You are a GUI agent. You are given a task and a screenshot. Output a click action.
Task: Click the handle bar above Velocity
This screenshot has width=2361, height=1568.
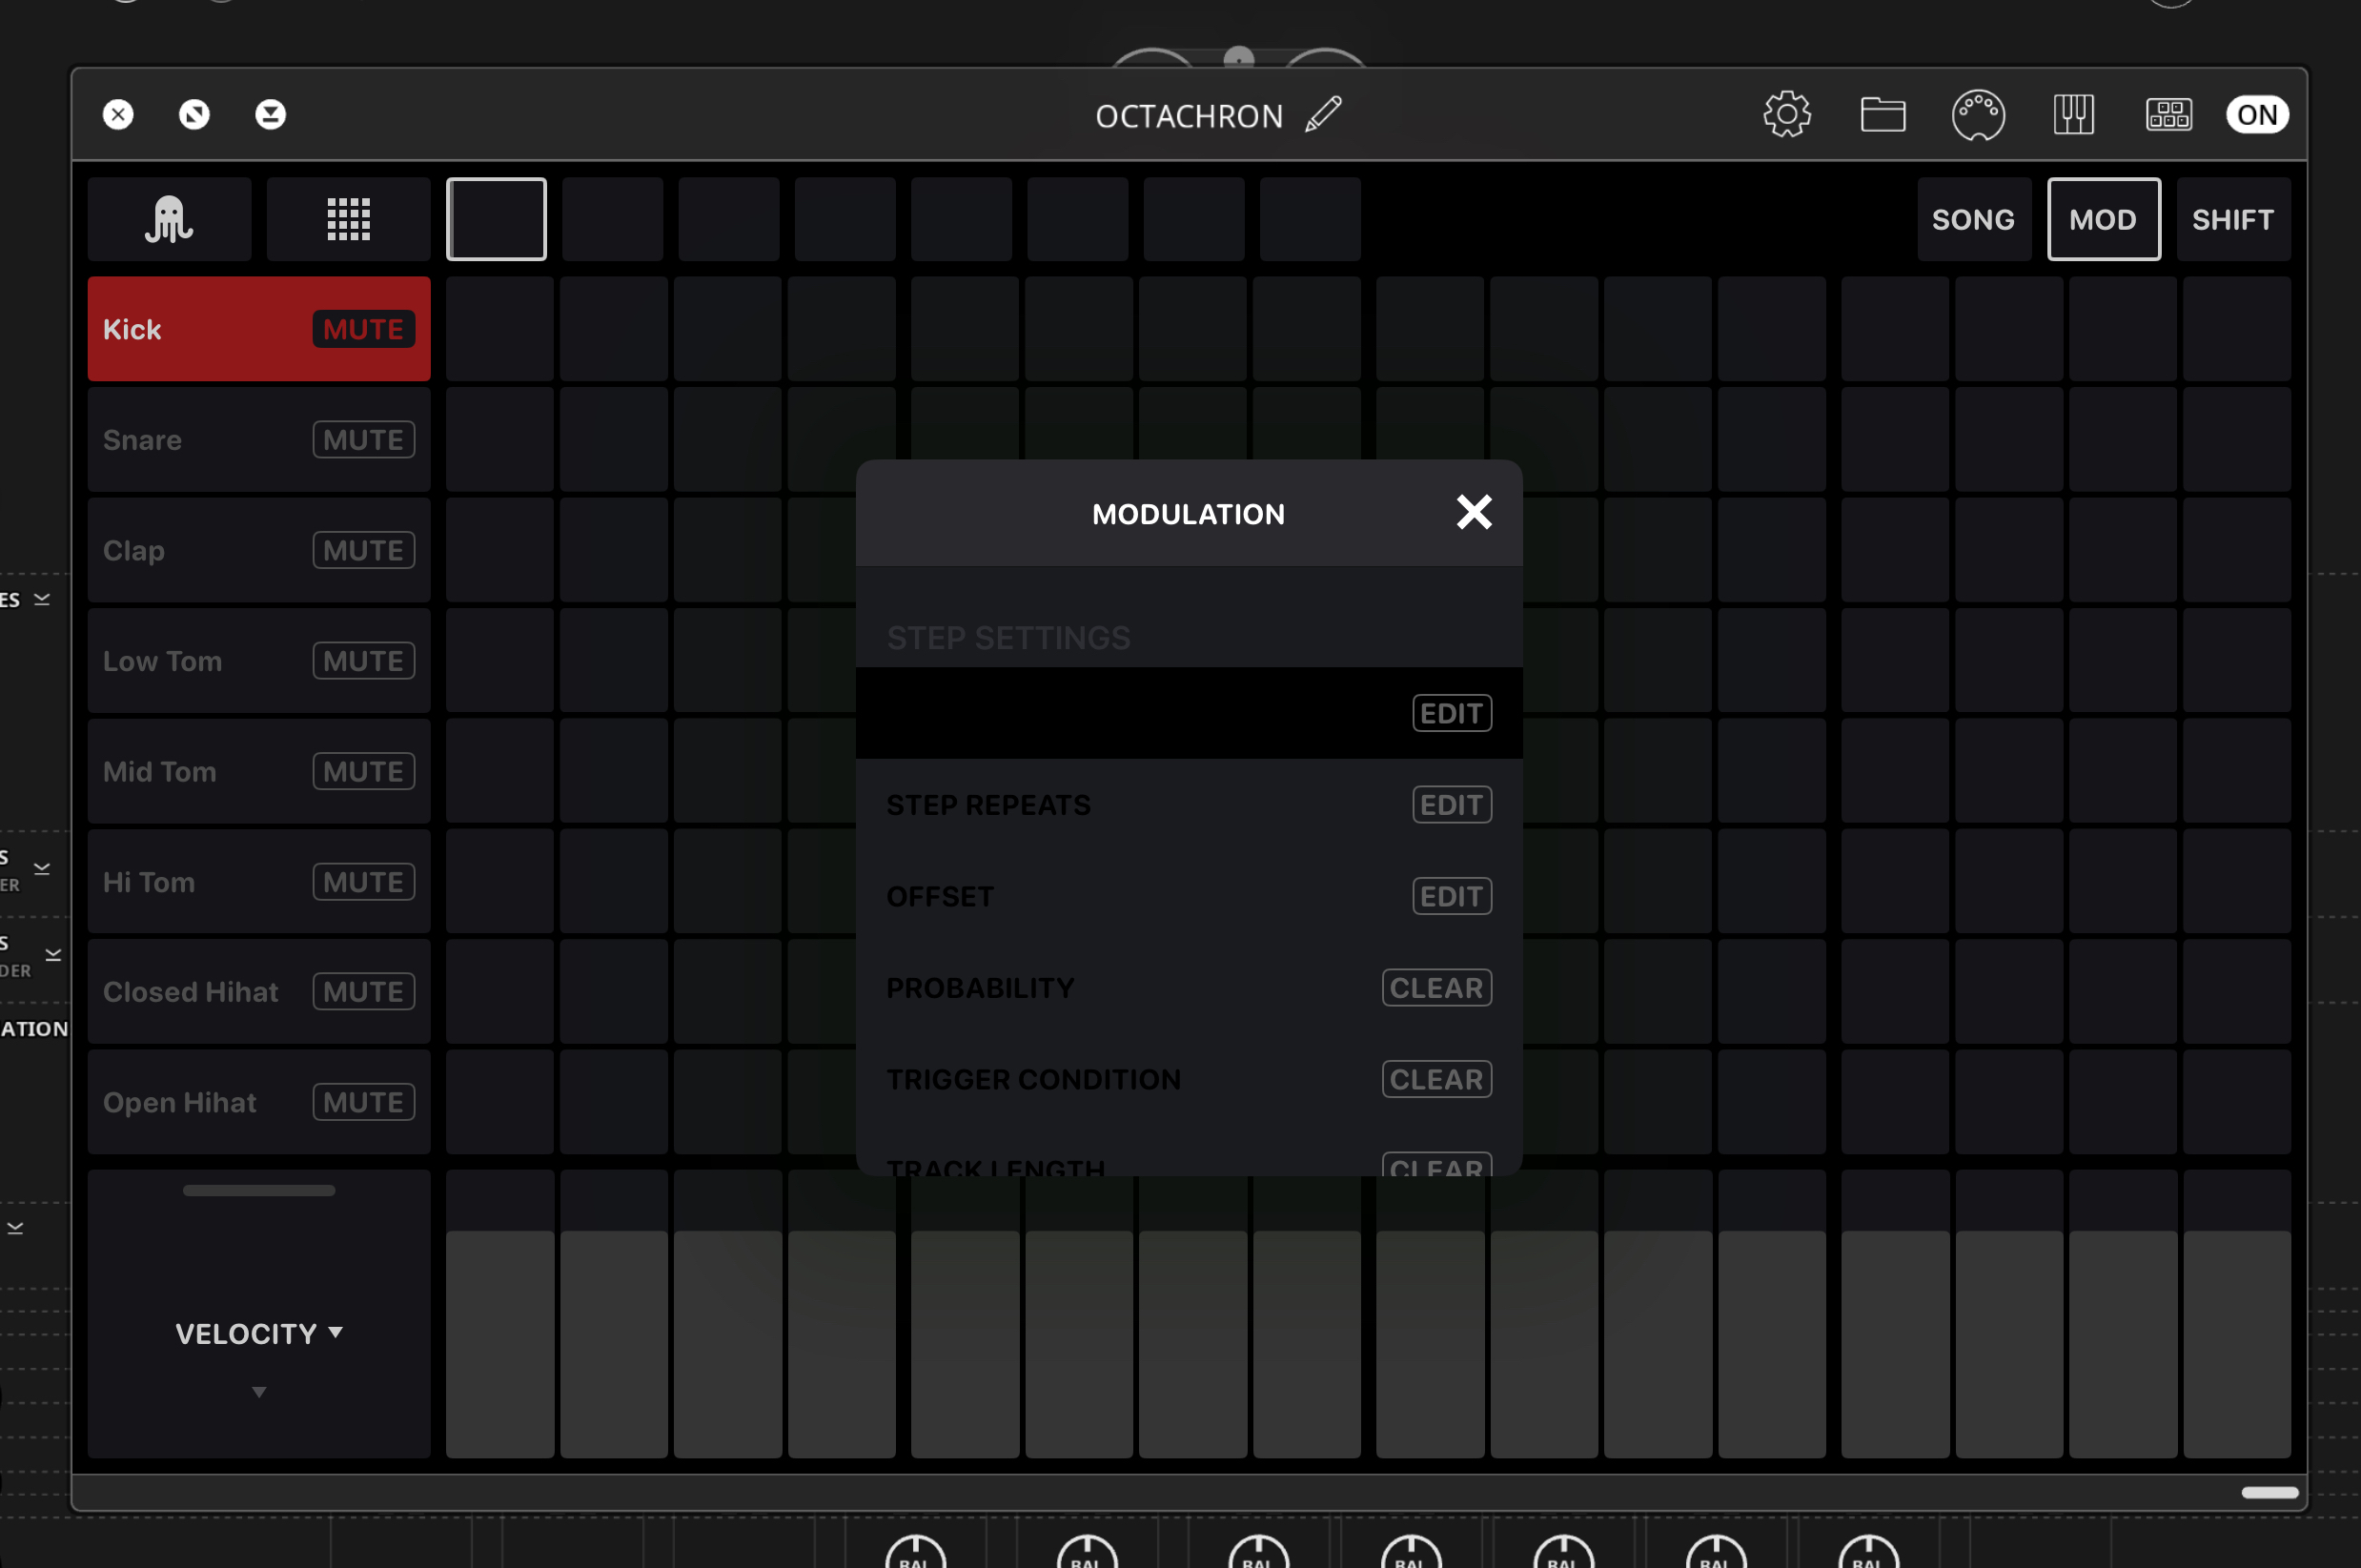[259, 1190]
